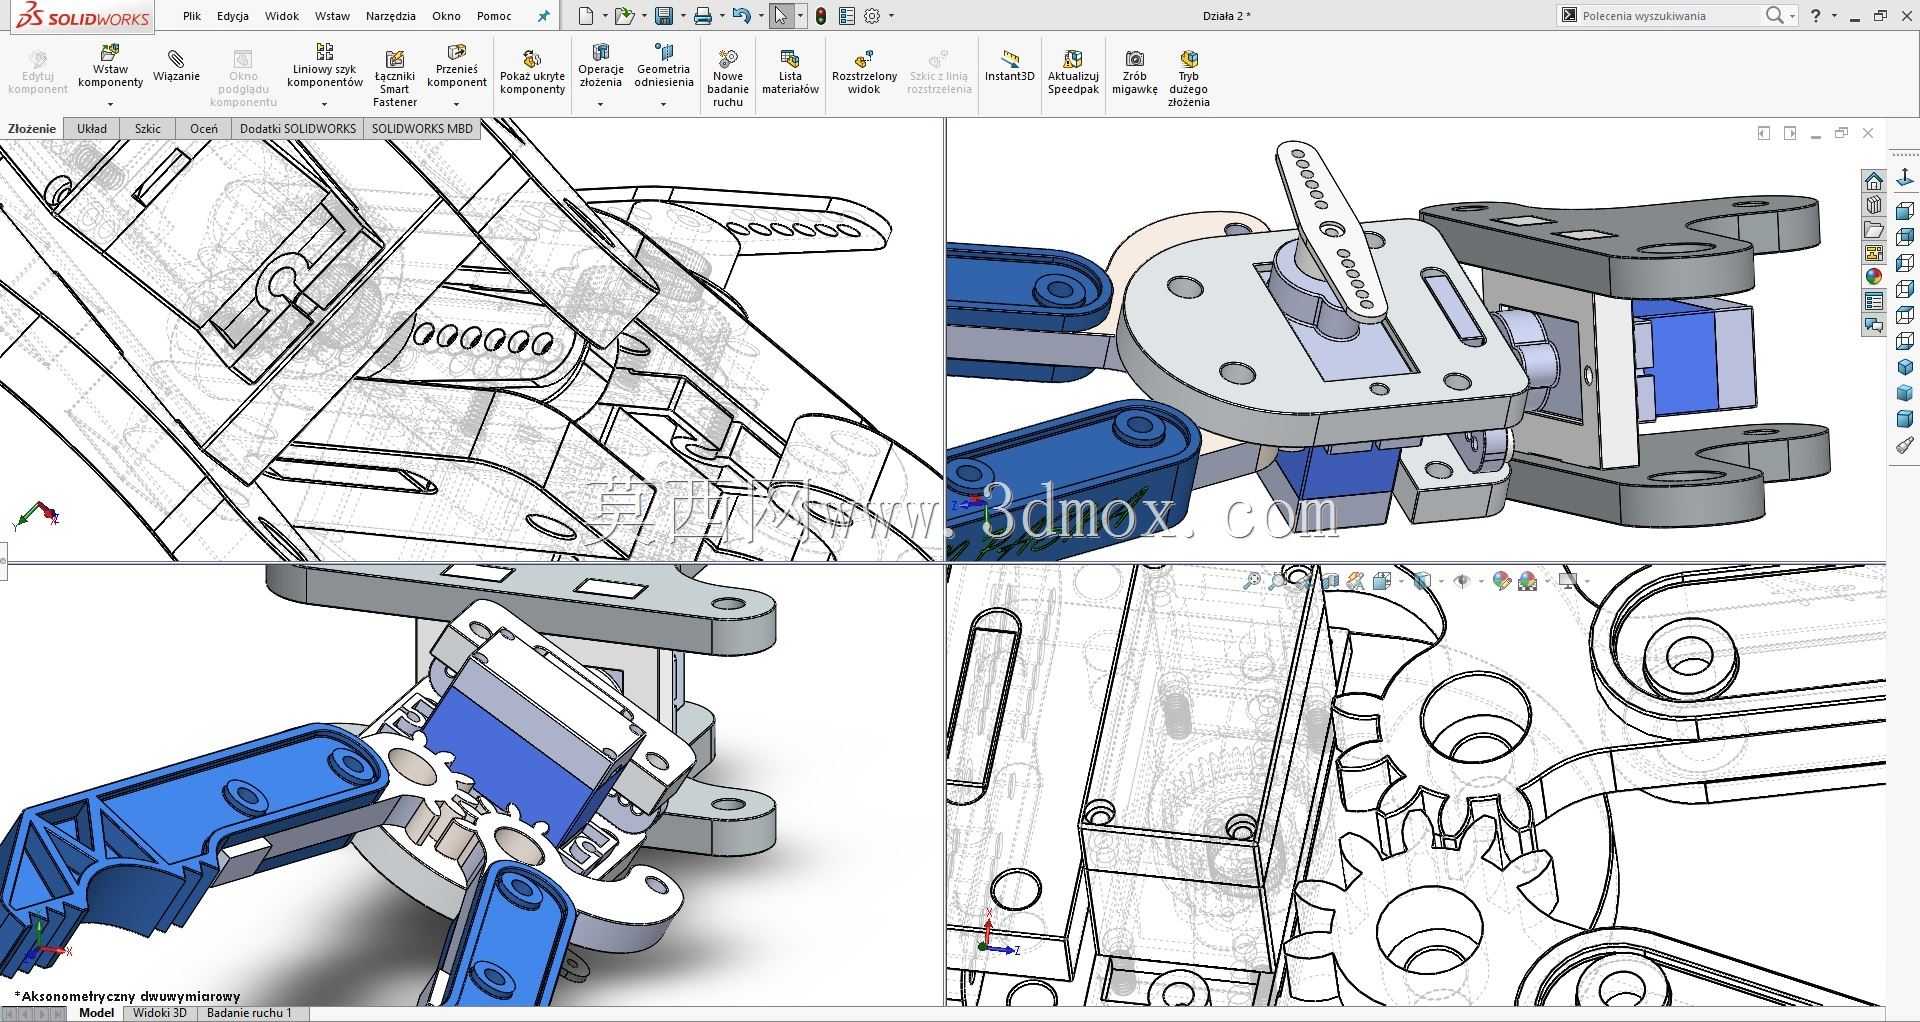Open the Options gear icon
Viewport: 1920px width, 1022px height.
pos(872,16)
